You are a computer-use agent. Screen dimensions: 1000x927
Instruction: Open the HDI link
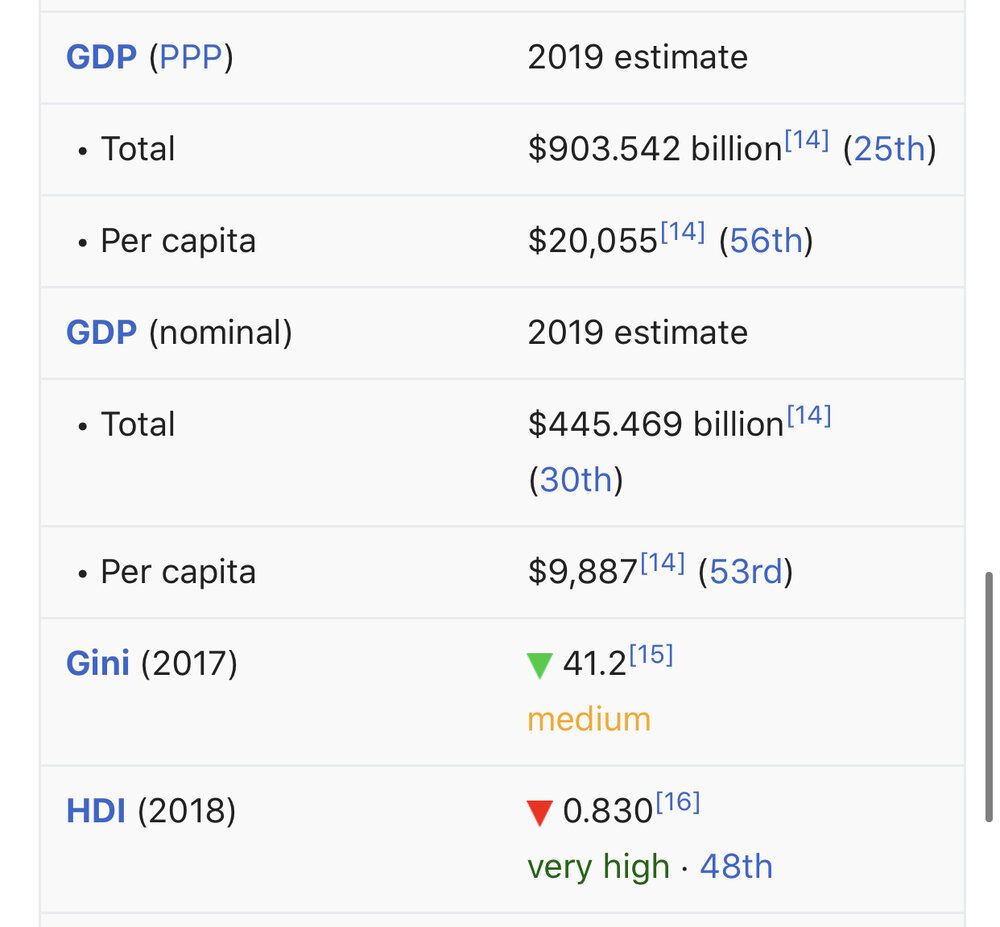click(x=96, y=811)
